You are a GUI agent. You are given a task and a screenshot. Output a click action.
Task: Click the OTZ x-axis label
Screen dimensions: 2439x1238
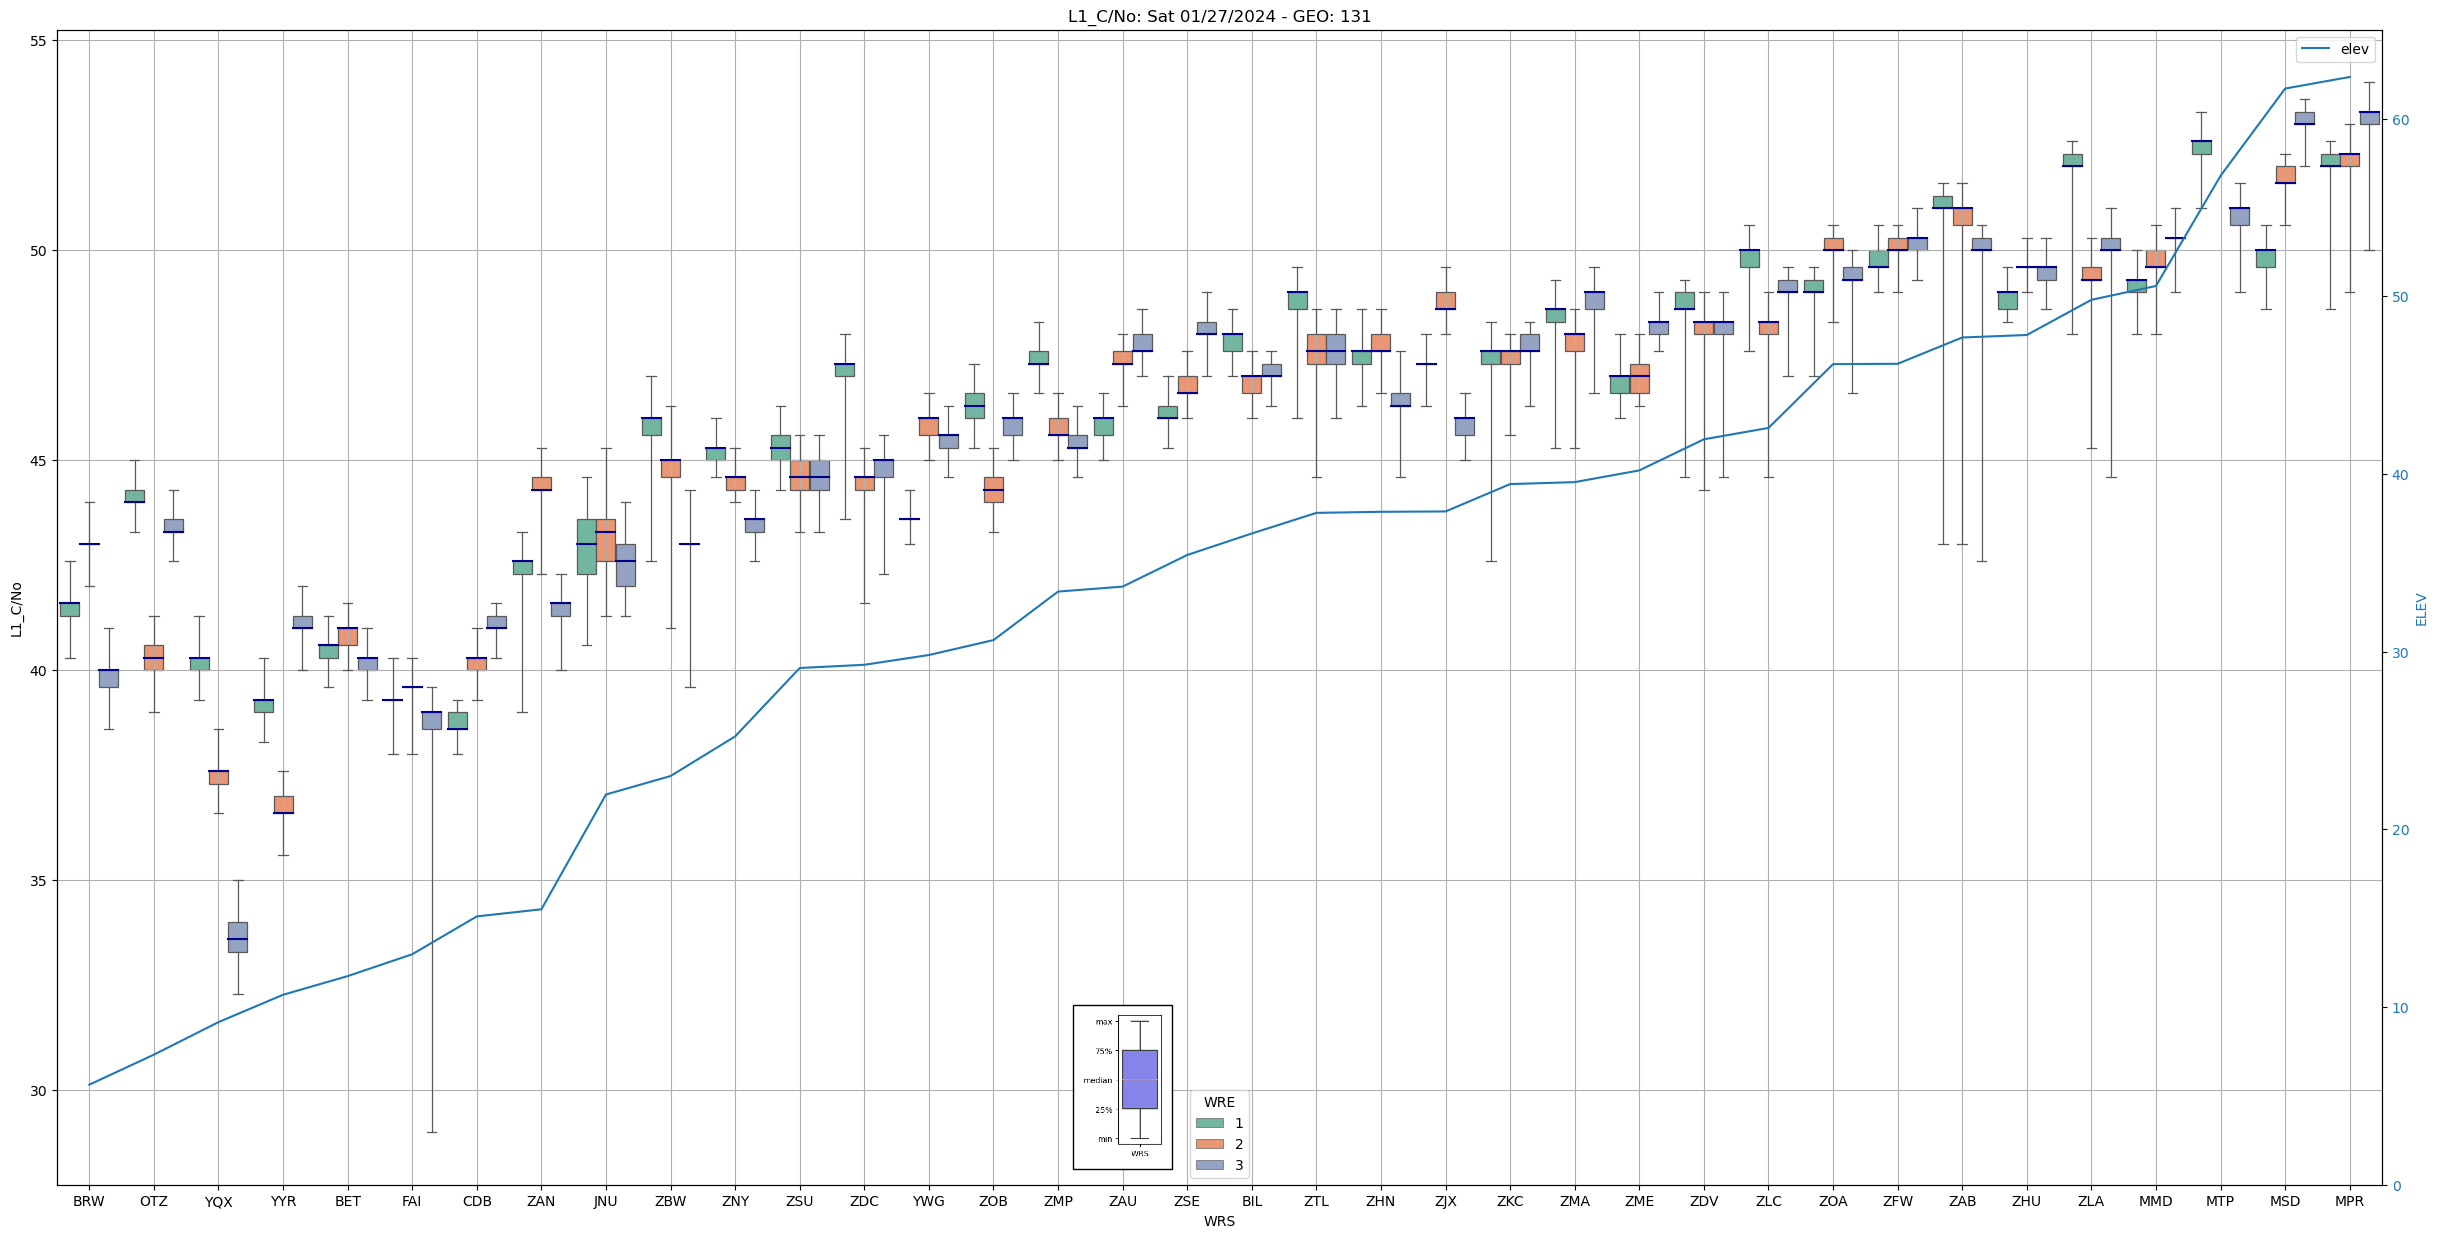[x=154, y=1201]
